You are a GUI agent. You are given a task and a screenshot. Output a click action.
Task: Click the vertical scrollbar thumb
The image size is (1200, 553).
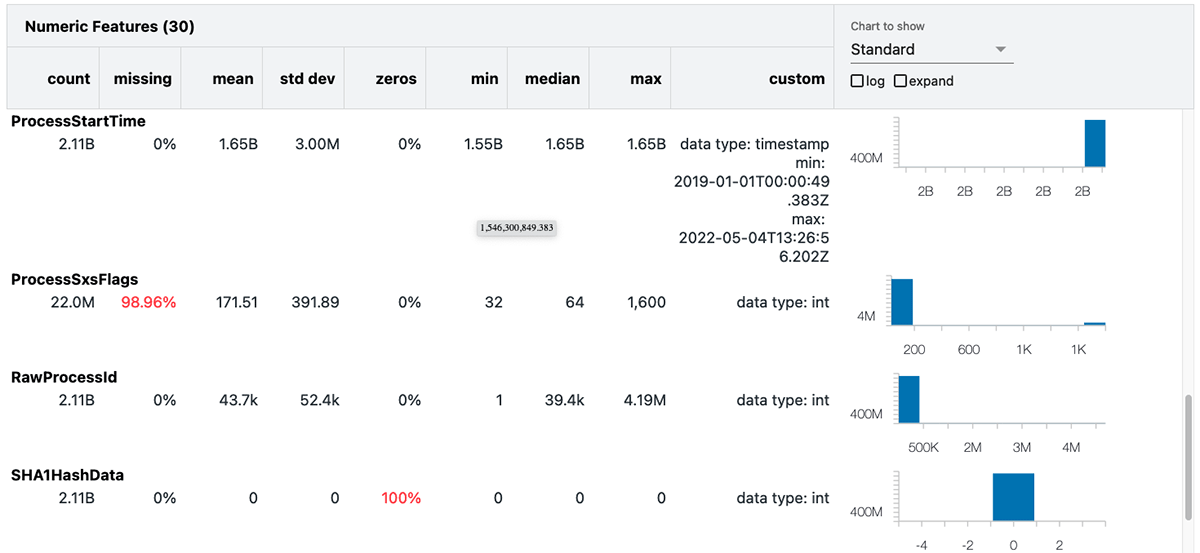(1189, 455)
